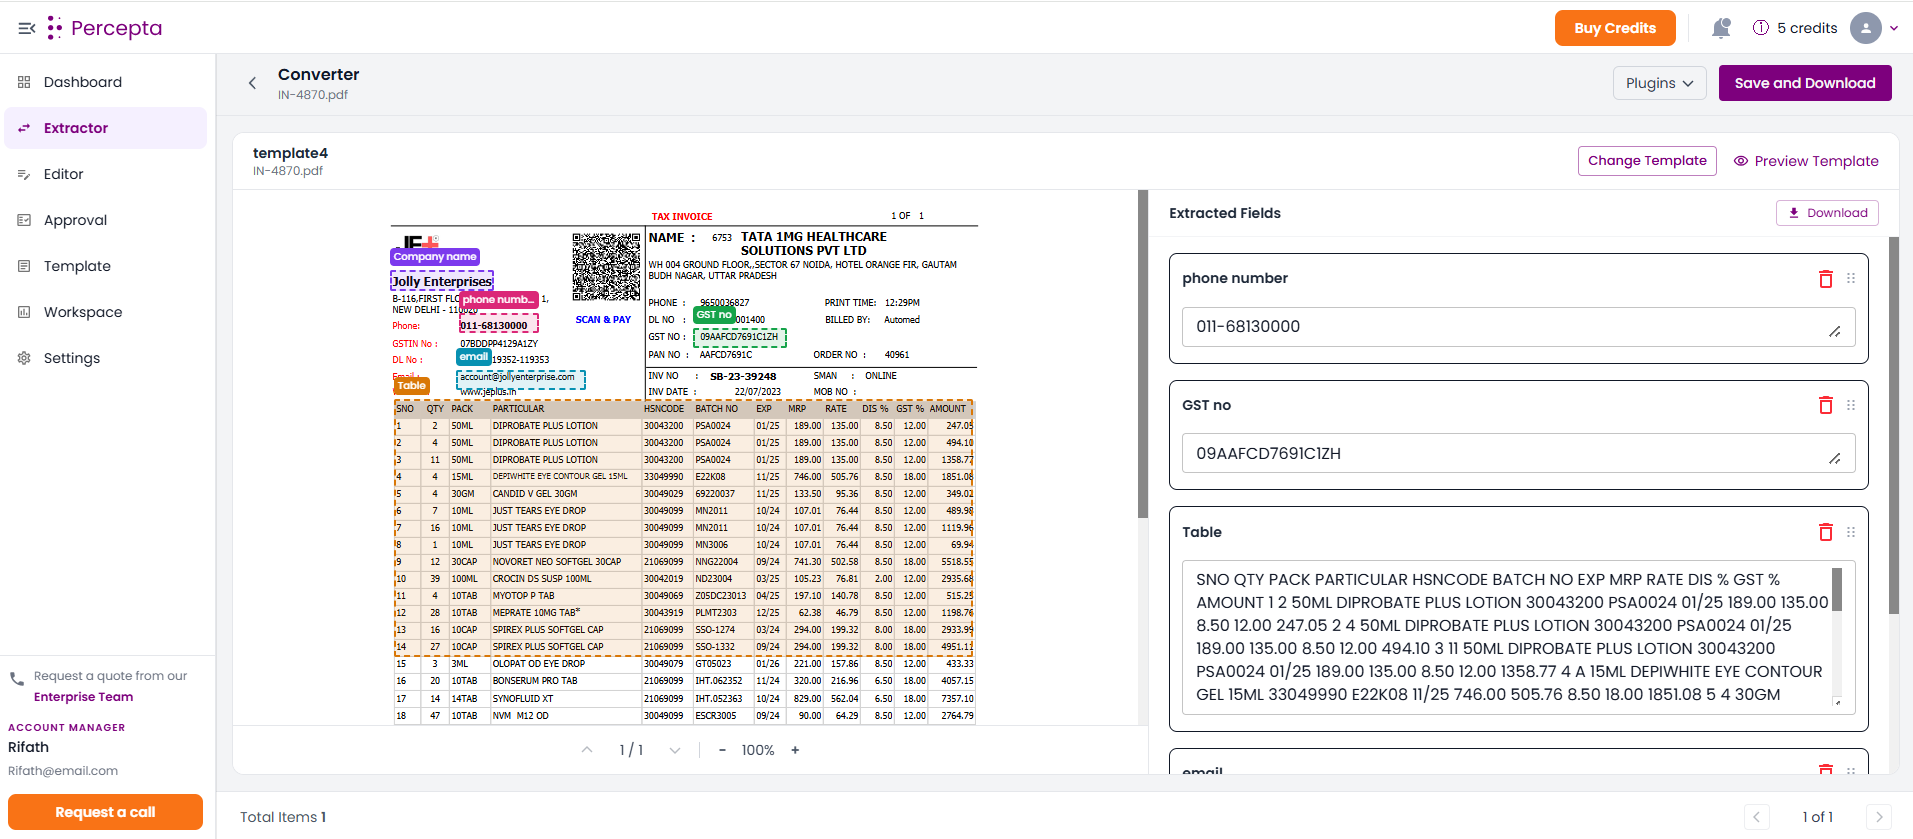Click the Change Template button
This screenshot has width=1913, height=839.
[1647, 161]
